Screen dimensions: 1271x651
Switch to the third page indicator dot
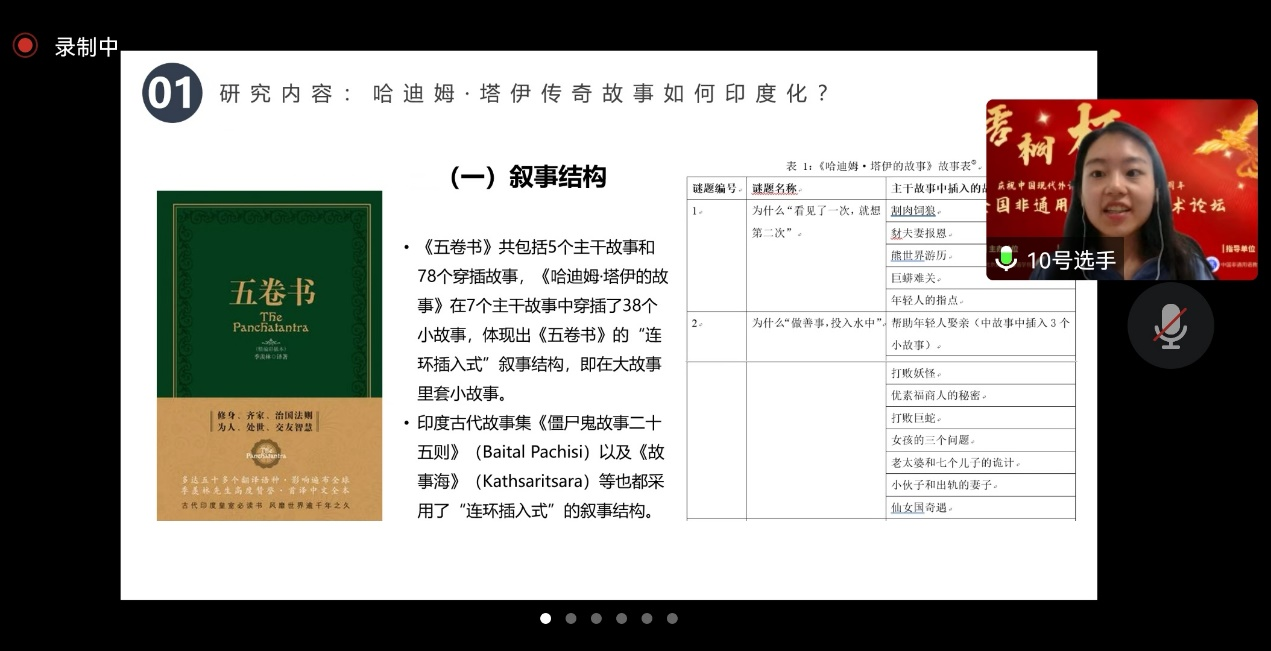pyautogui.click(x=596, y=618)
